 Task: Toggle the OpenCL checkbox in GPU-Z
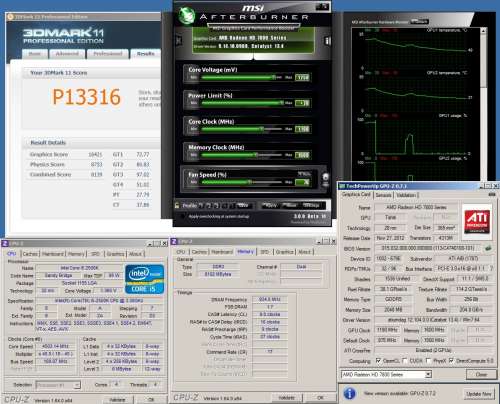click(378, 361)
